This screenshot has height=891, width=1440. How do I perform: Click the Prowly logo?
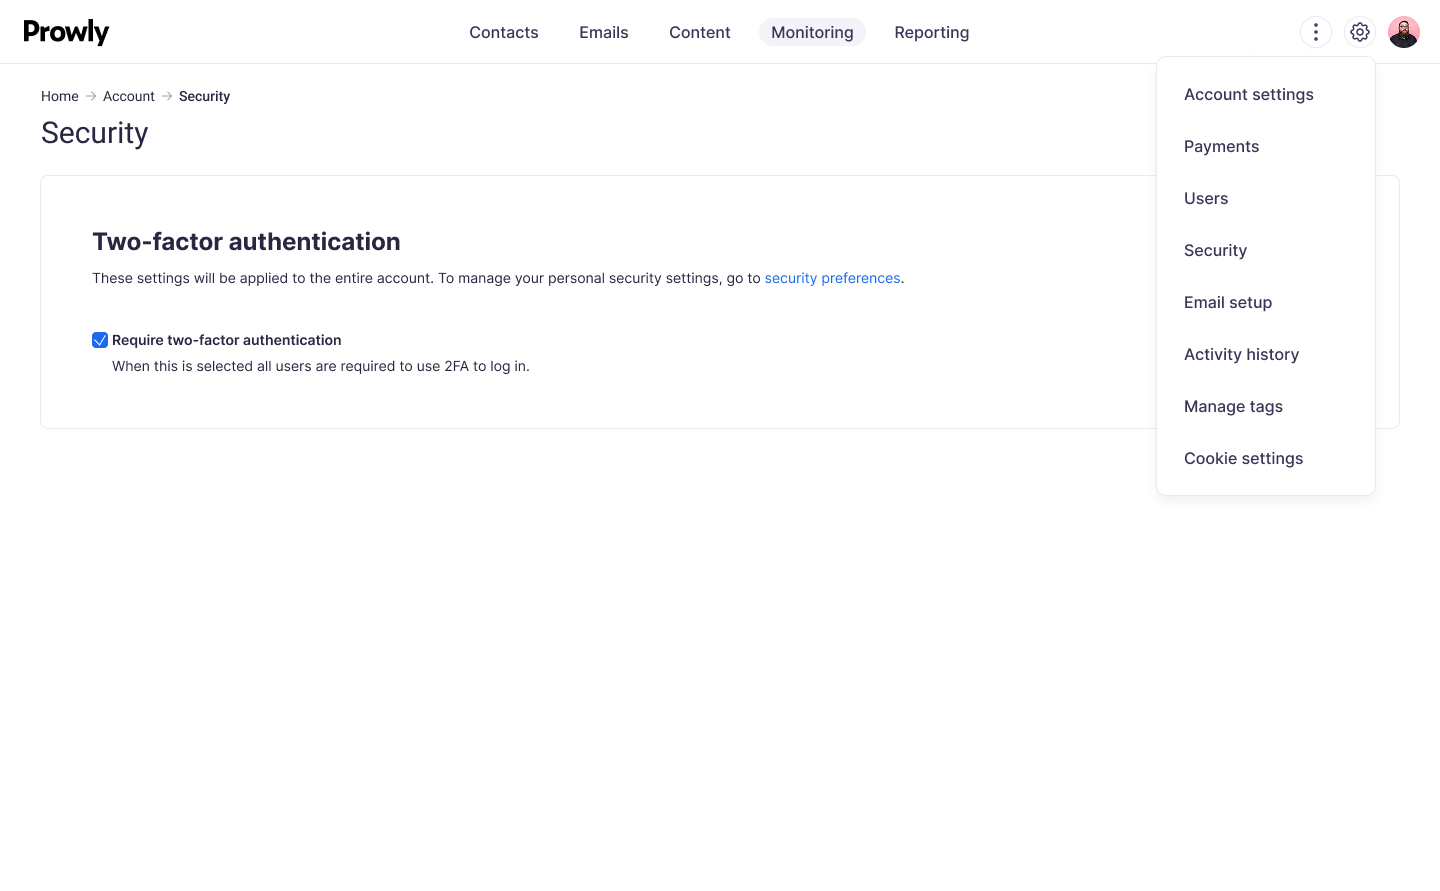pos(66,32)
